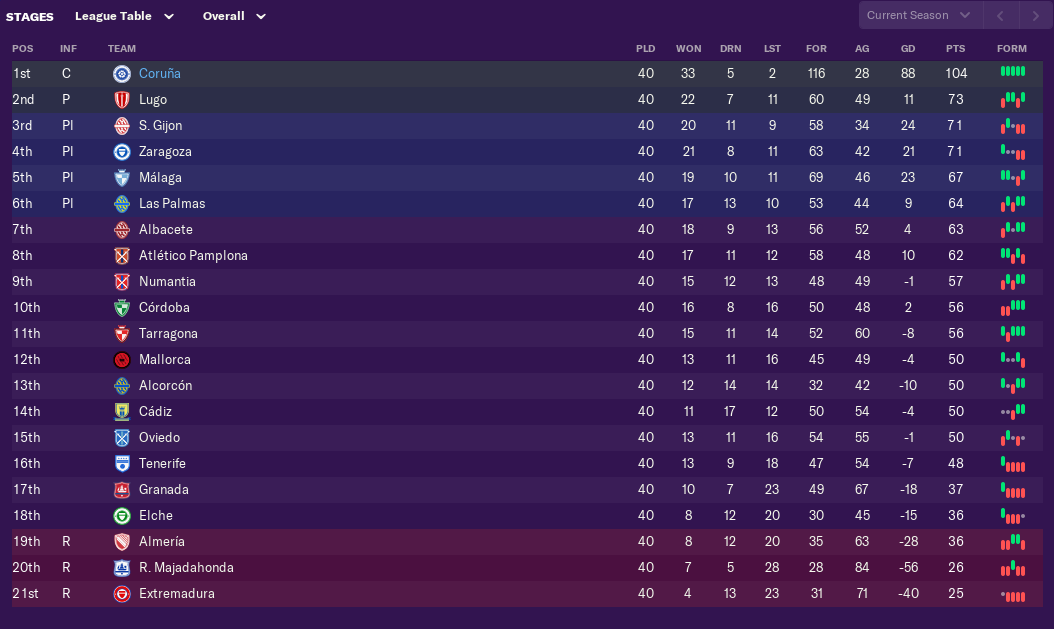The height and width of the screenshot is (629, 1054).
Task: Open the Current Season selector
Action: coord(919,16)
